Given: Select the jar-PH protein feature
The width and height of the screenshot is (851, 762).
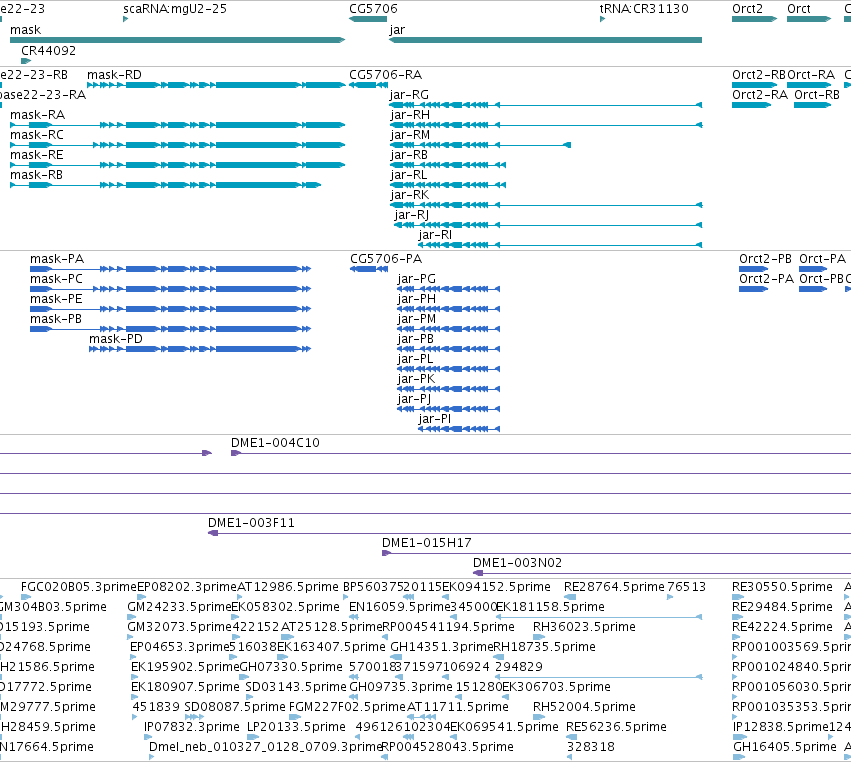Looking at the screenshot, I should (449, 309).
